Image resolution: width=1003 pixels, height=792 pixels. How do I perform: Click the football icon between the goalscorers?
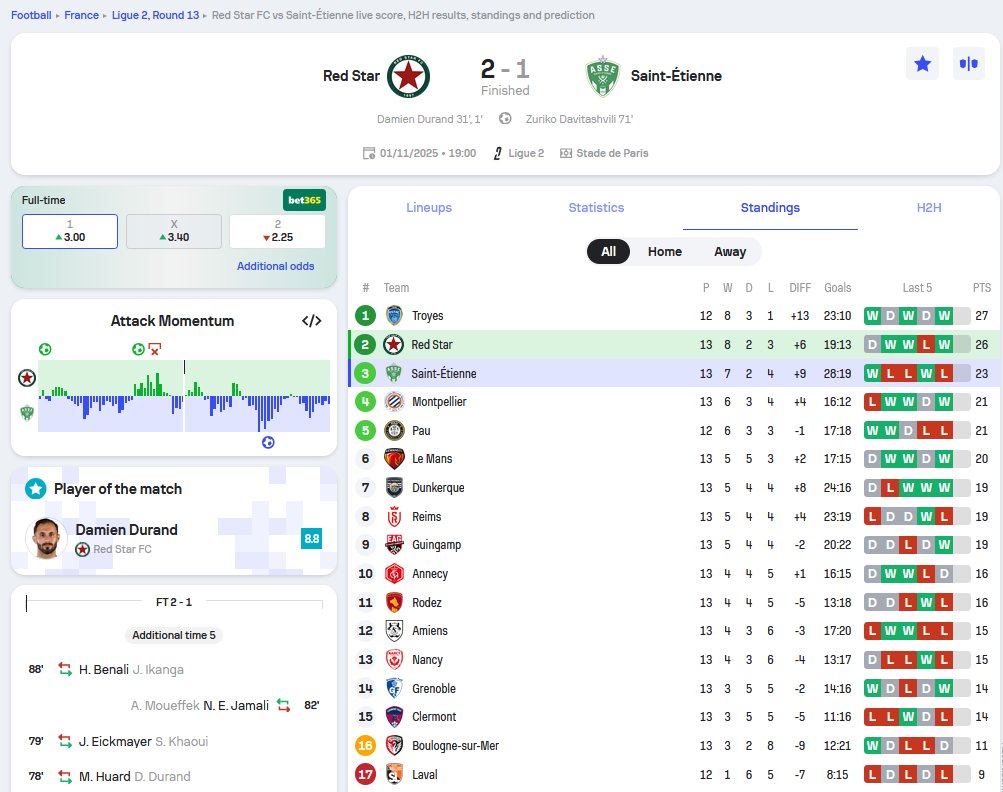[x=503, y=118]
